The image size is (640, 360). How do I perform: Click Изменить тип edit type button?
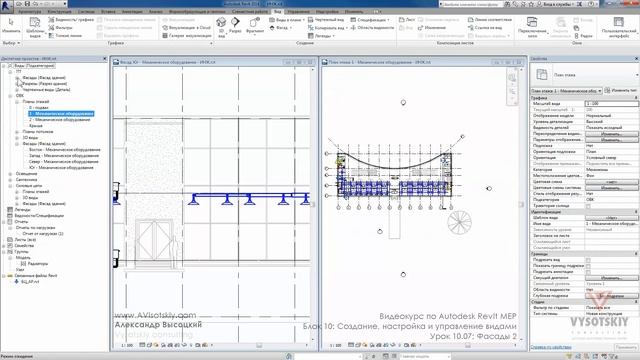click(621, 91)
